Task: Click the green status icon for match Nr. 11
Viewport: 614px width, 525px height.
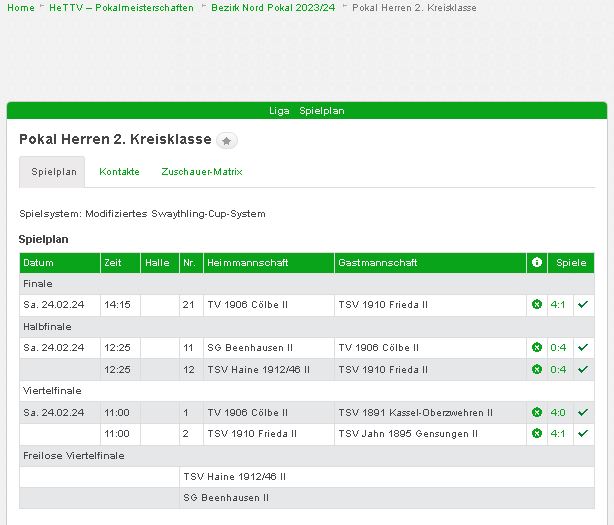Action: [537, 347]
